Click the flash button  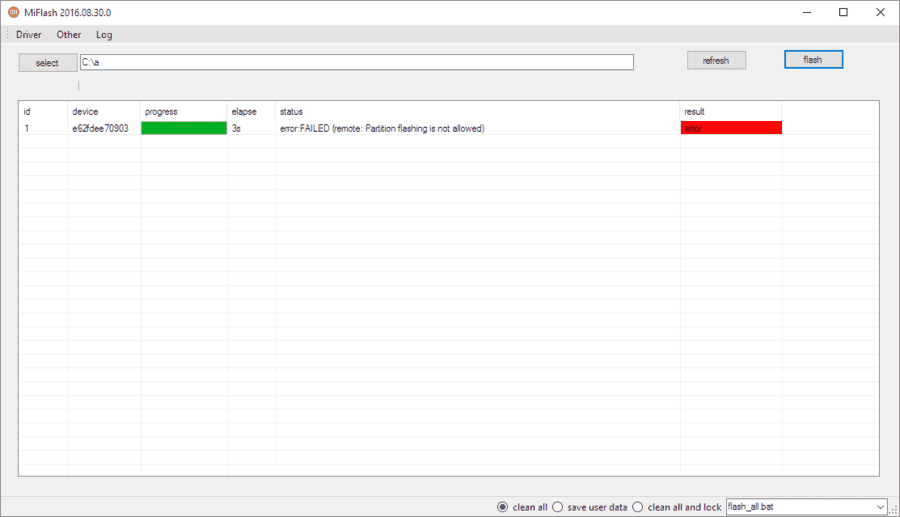click(x=813, y=60)
